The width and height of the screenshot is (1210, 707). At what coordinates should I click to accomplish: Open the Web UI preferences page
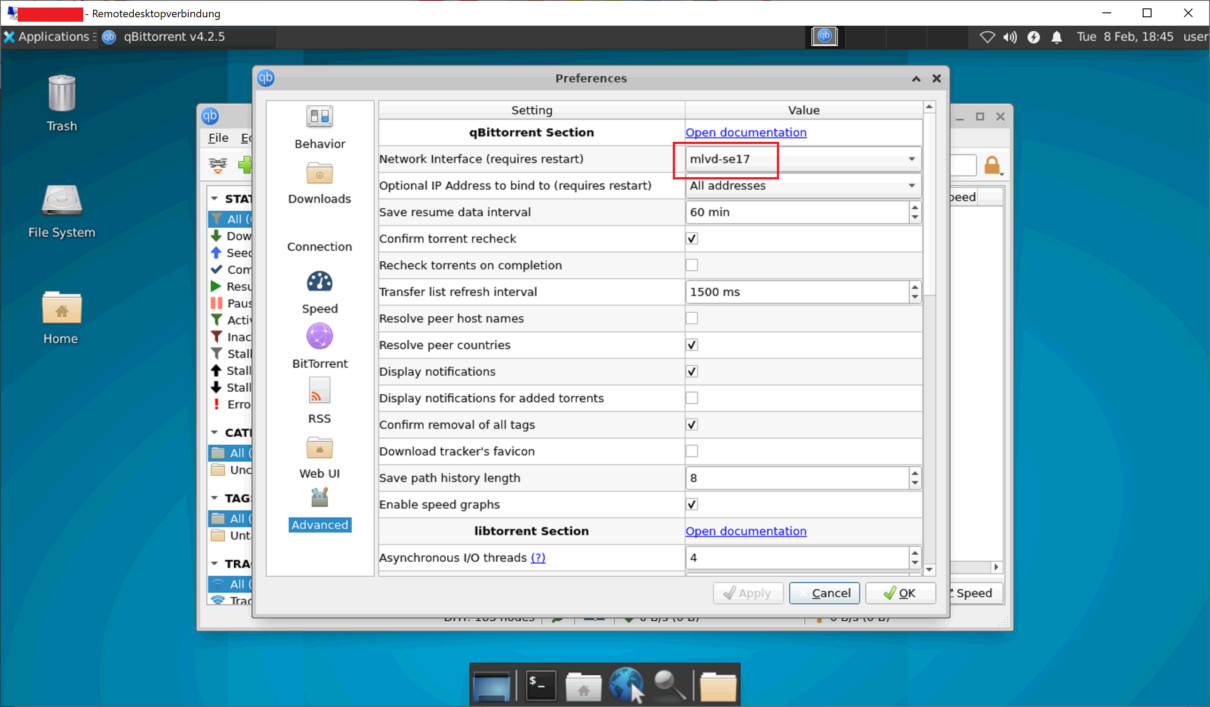pyautogui.click(x=320, y=458)
